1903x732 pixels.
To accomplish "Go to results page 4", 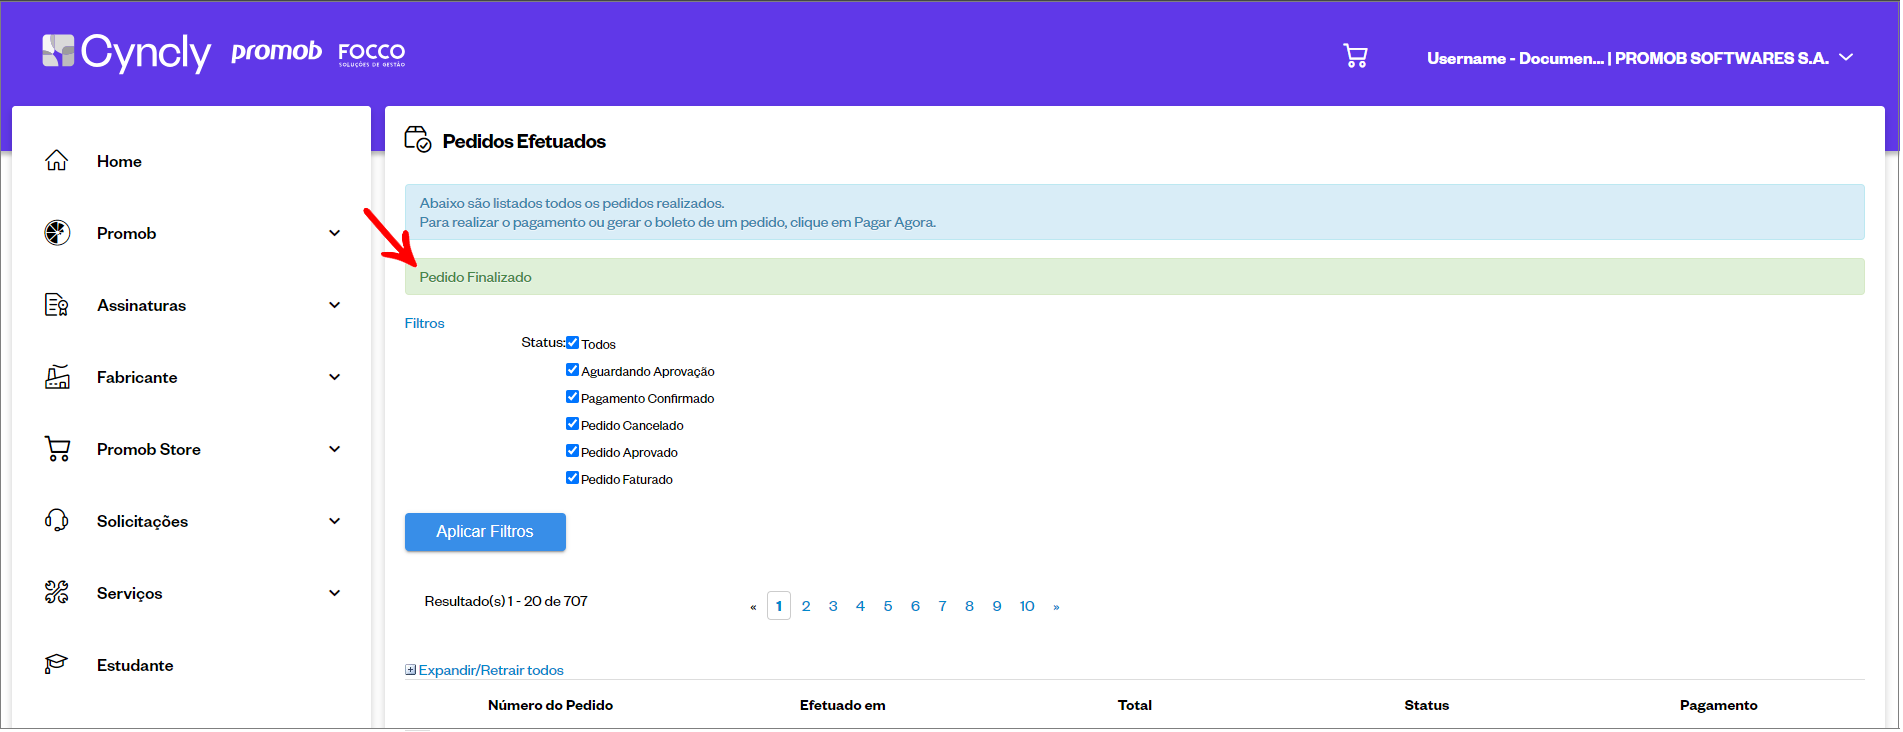I will point(860,606).
